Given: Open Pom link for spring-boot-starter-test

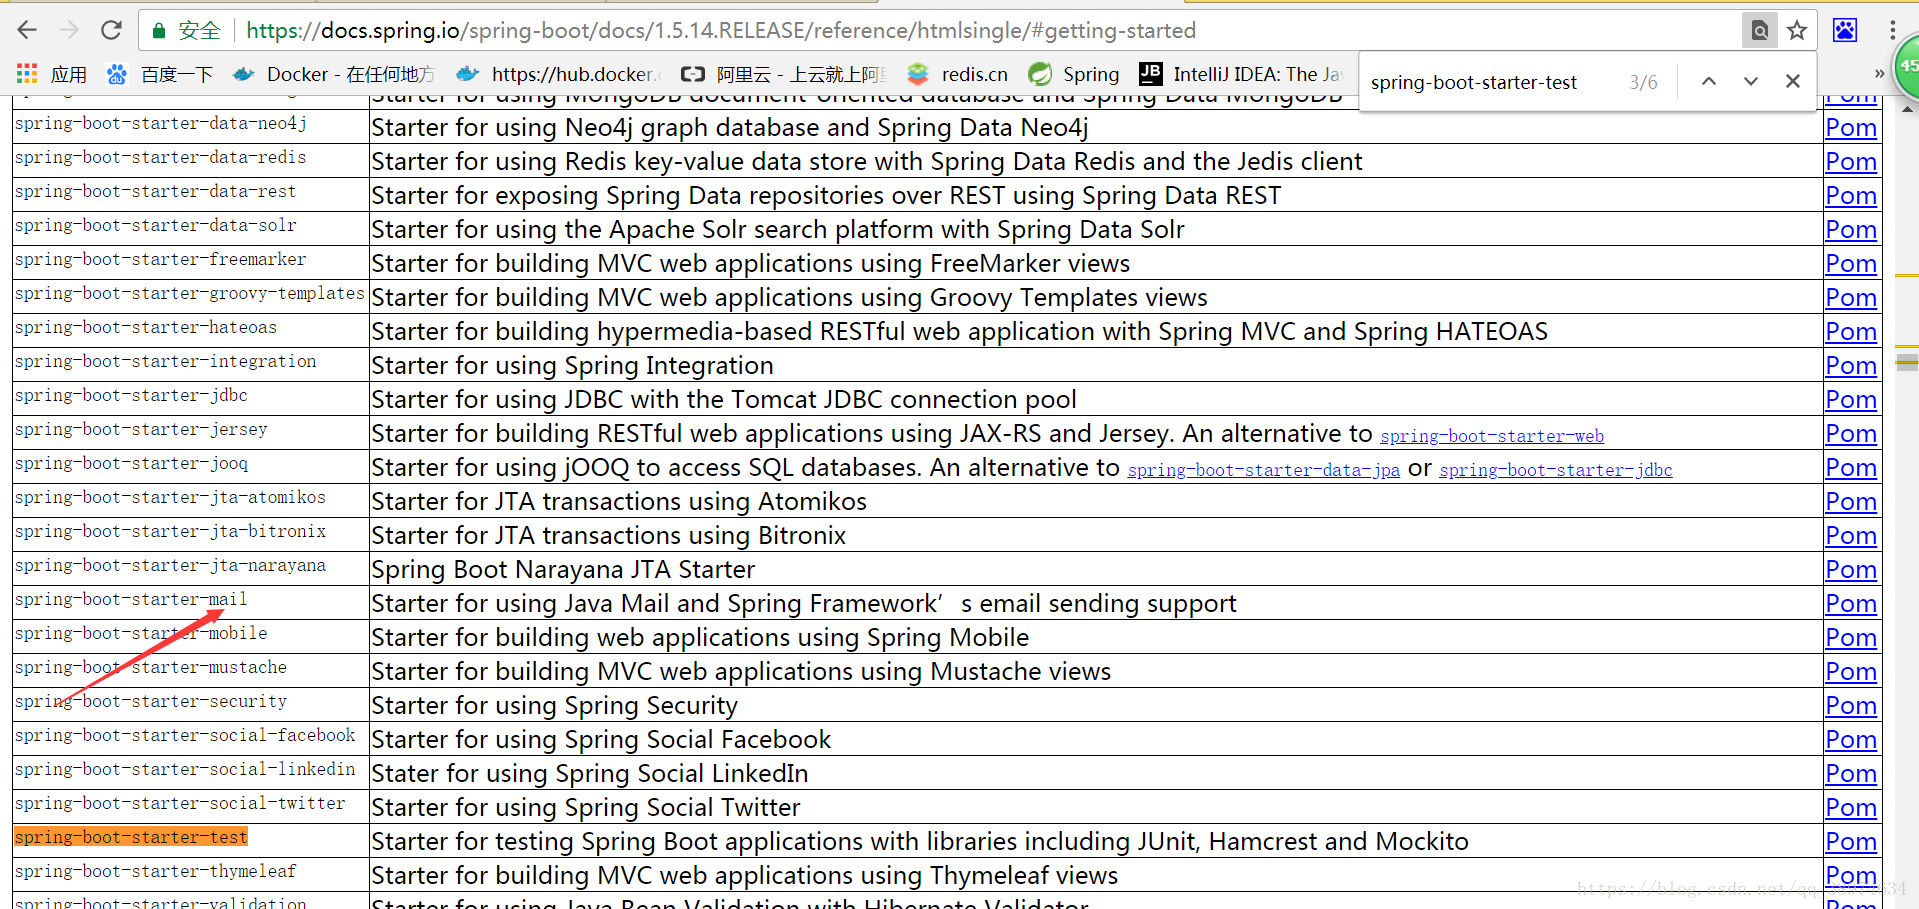Looking at the screenshot, I should pos(1851,842).
